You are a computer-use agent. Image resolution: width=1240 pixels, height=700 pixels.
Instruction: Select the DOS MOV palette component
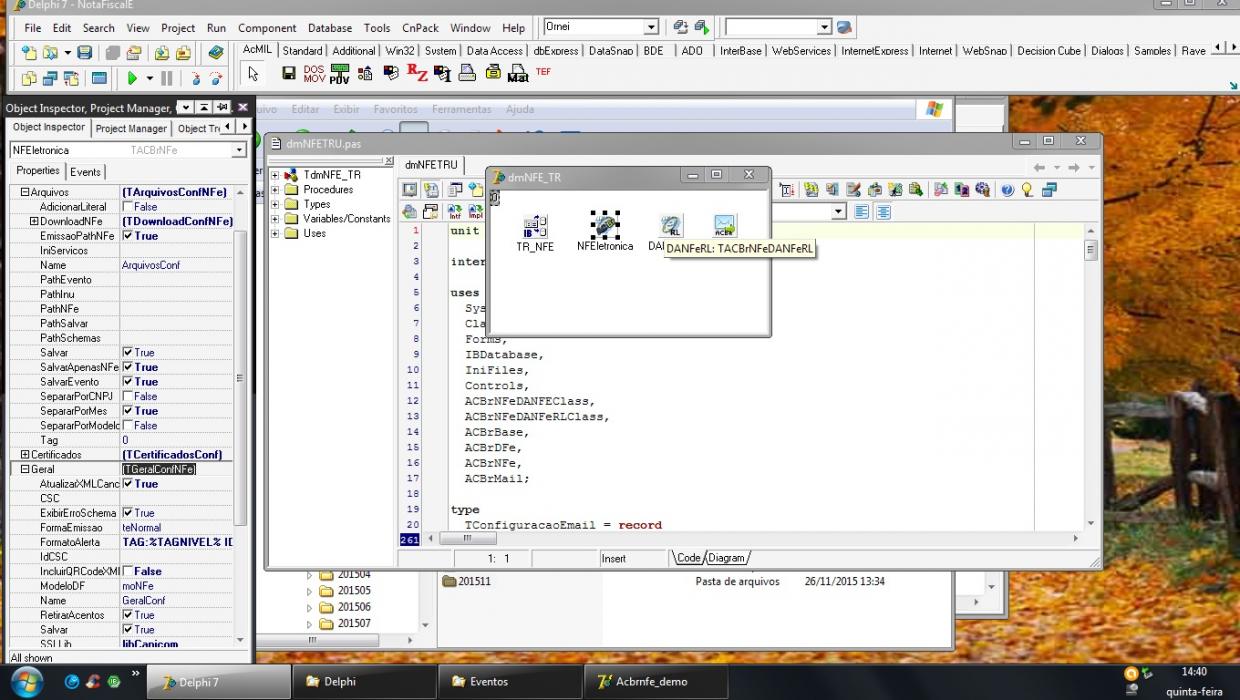314,73
